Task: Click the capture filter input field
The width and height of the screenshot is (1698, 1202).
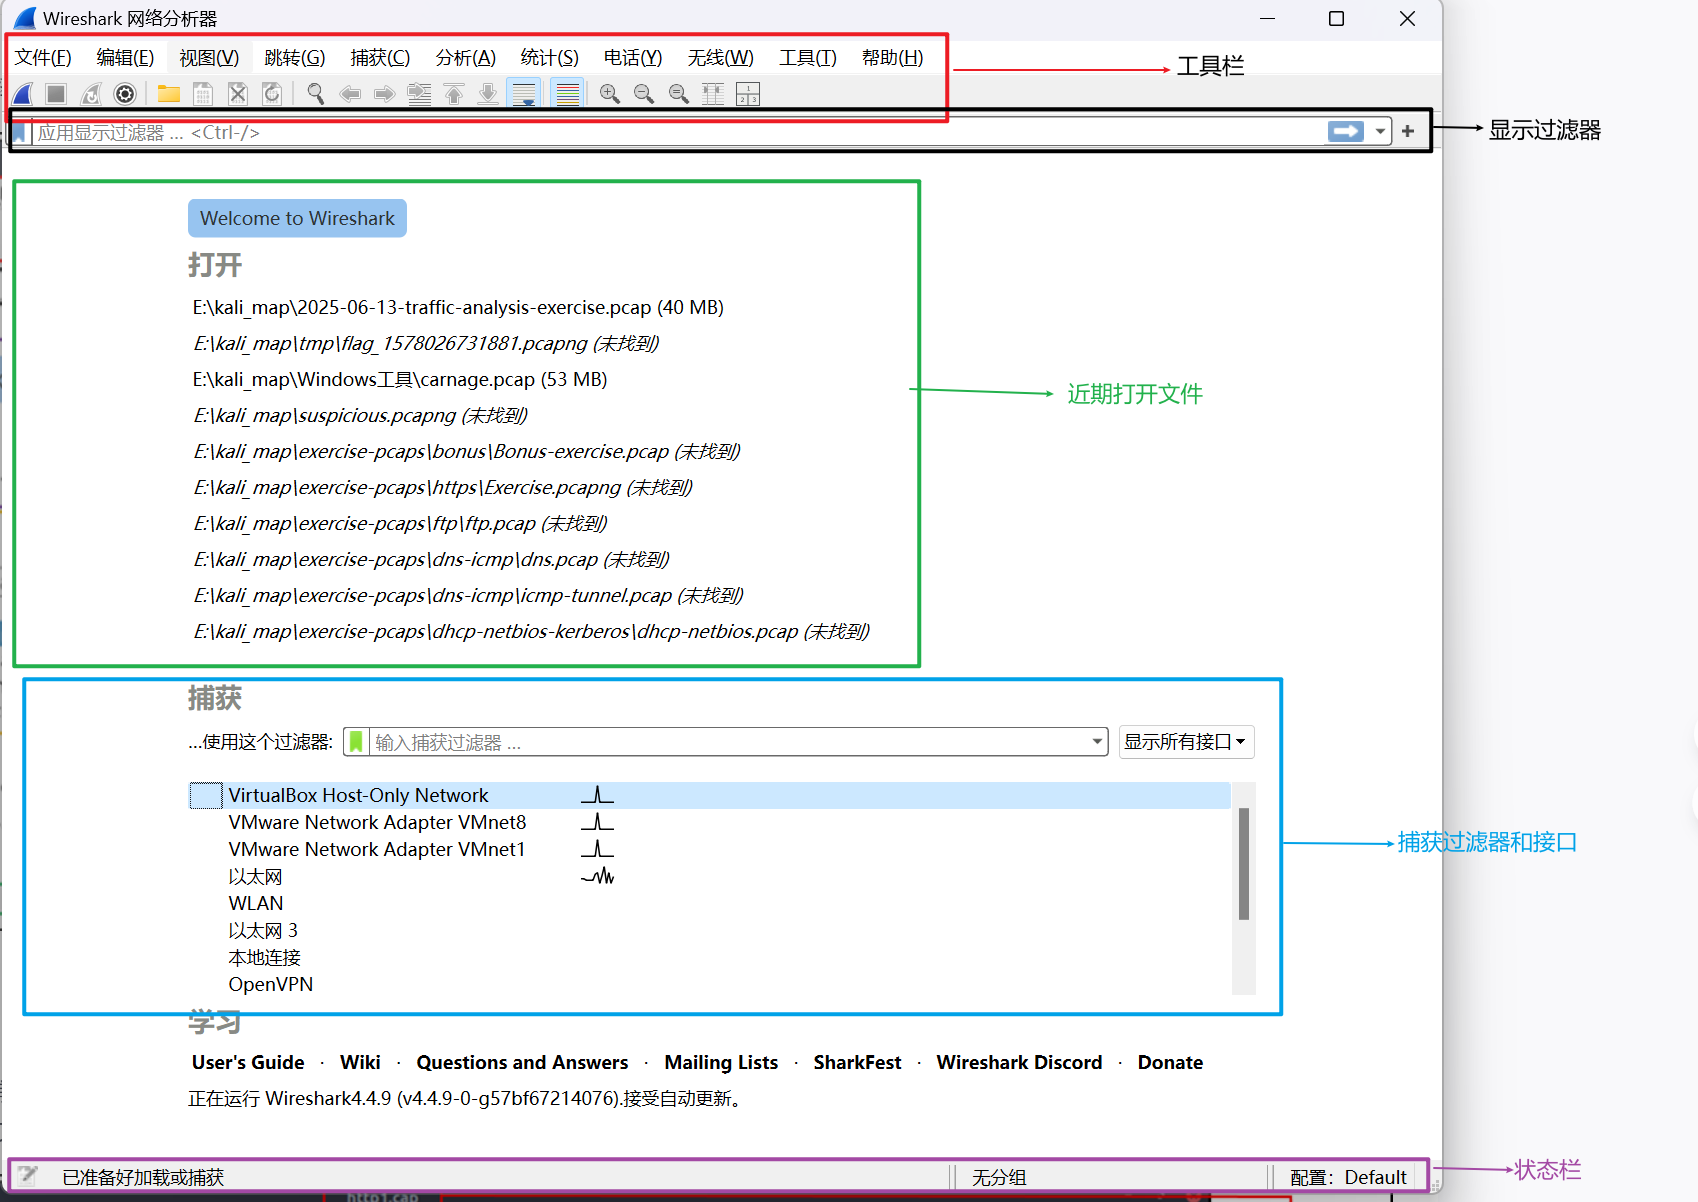Action: [x=730, y=742]
